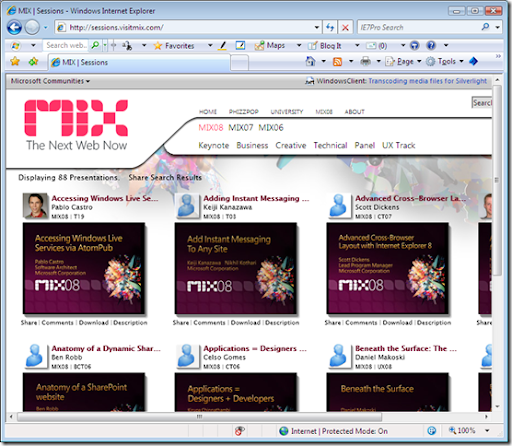This screenshot has height=446, width=512.
Task: Click the Blog It toolbar button
Action: click(x=325, y=46)
